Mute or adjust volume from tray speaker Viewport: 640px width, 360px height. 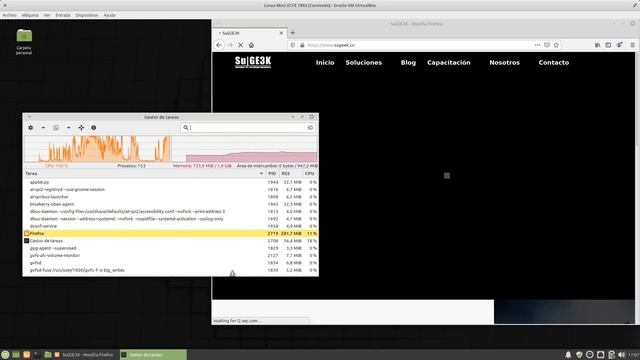click(621, 355)
